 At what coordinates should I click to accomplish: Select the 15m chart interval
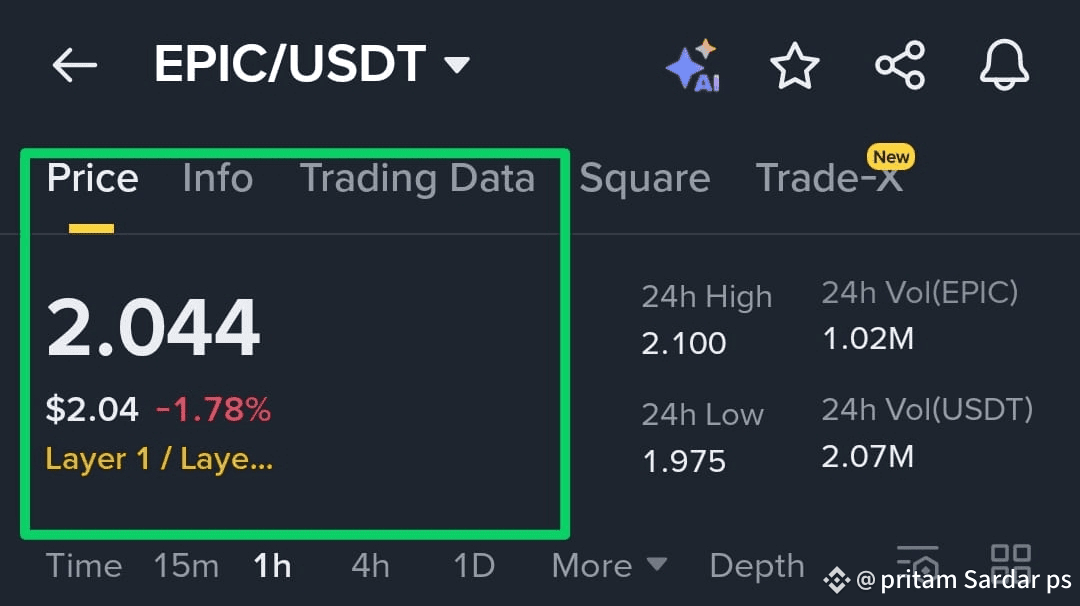tap(186, 566)
